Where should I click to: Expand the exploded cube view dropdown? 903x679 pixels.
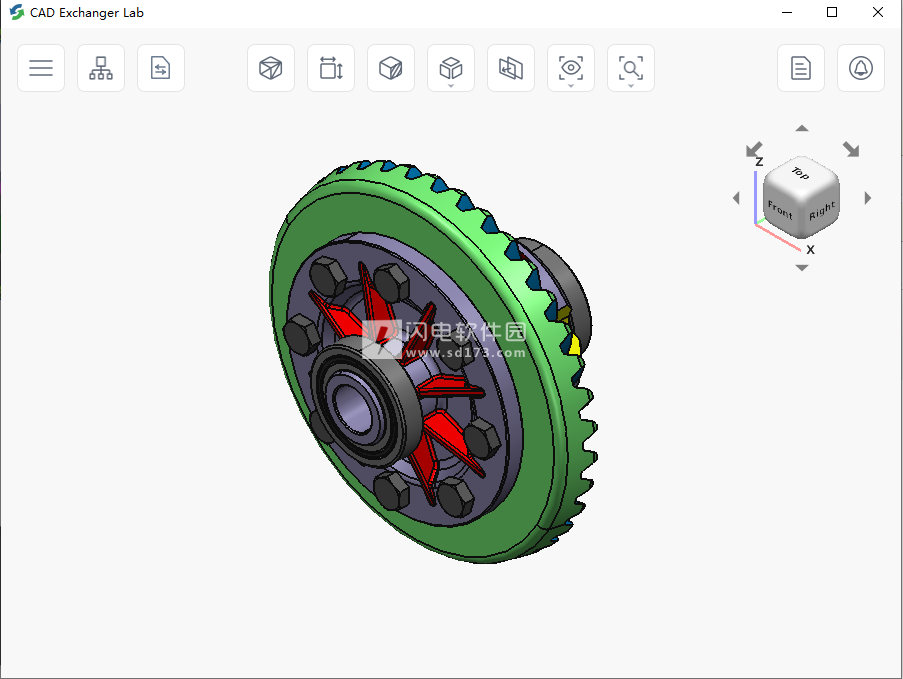click(x=451, y=70)
